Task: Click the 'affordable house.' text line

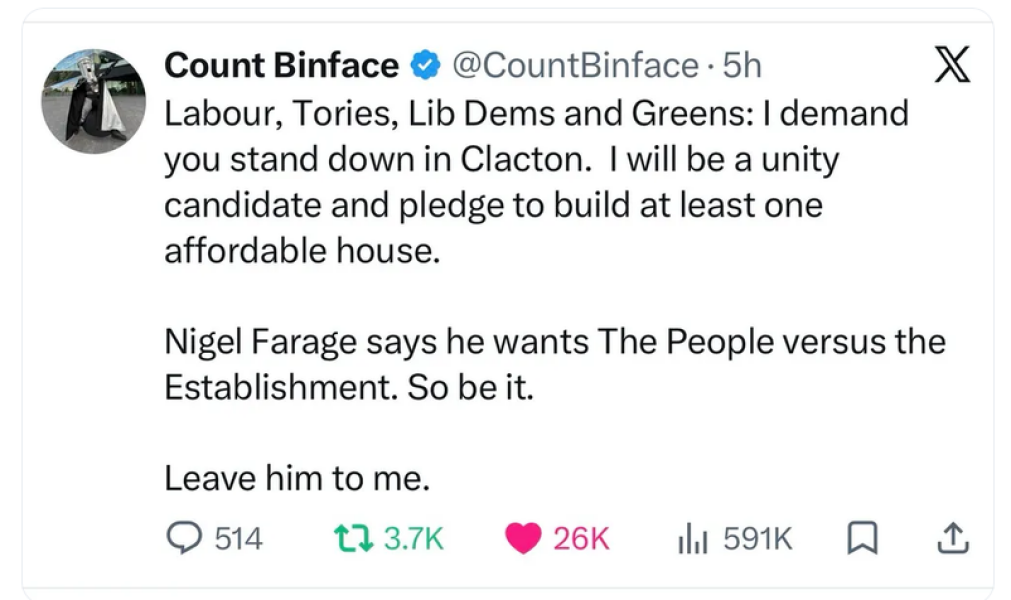Action: [x=302, y=250]
